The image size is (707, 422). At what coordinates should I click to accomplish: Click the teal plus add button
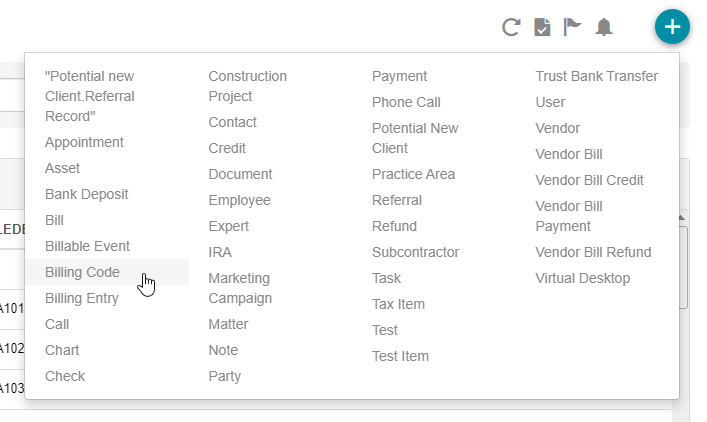672,27
